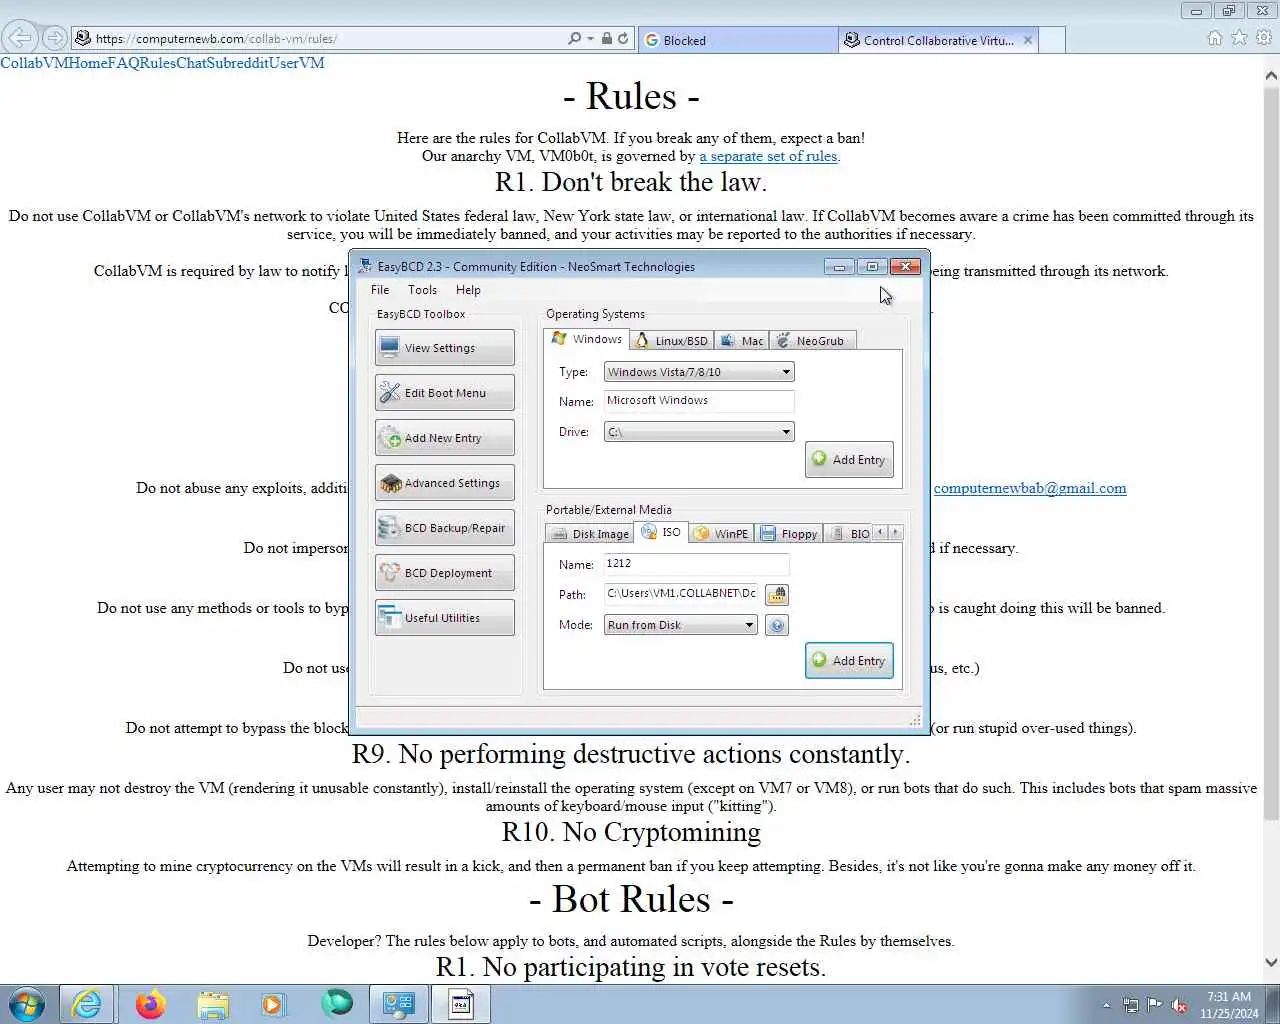Open Advanced Settings in EasyBCD
The width and height of the screenshot is (1280, 1024).
coord(445,483)
